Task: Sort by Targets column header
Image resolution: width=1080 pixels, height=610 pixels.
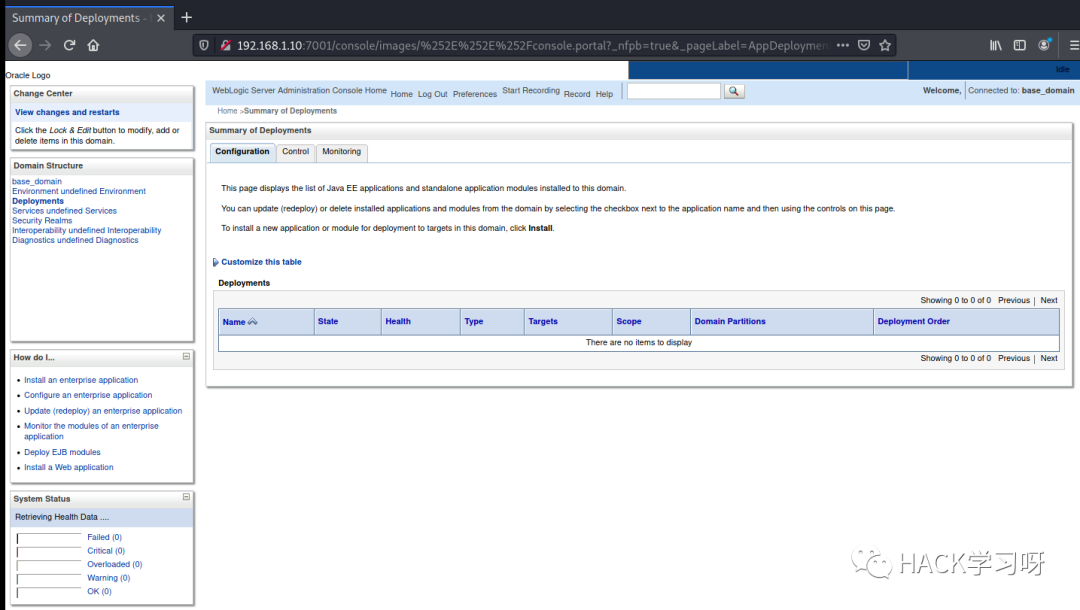Action: tap(543, 322)
